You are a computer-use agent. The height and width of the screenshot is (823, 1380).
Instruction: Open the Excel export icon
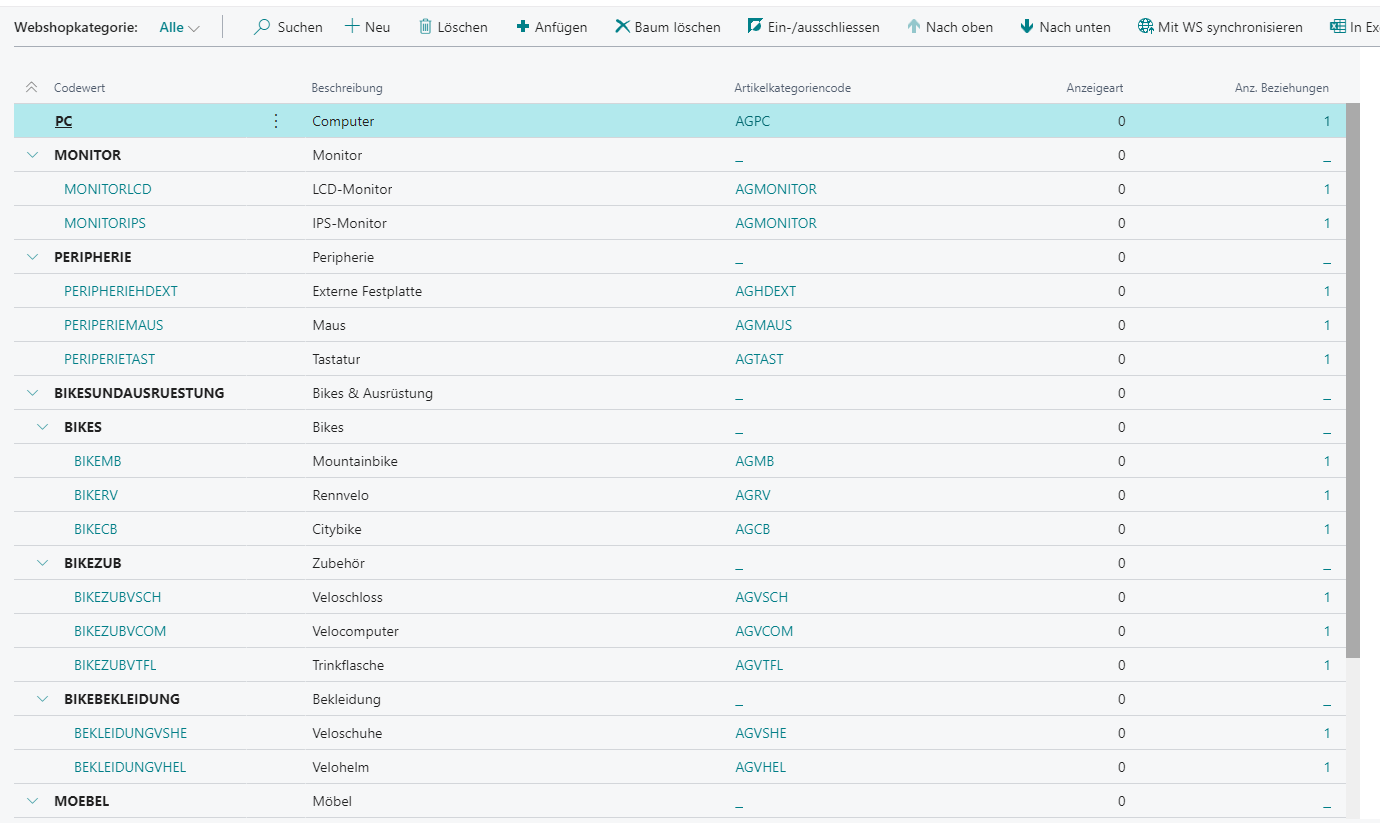(1337, 27)
